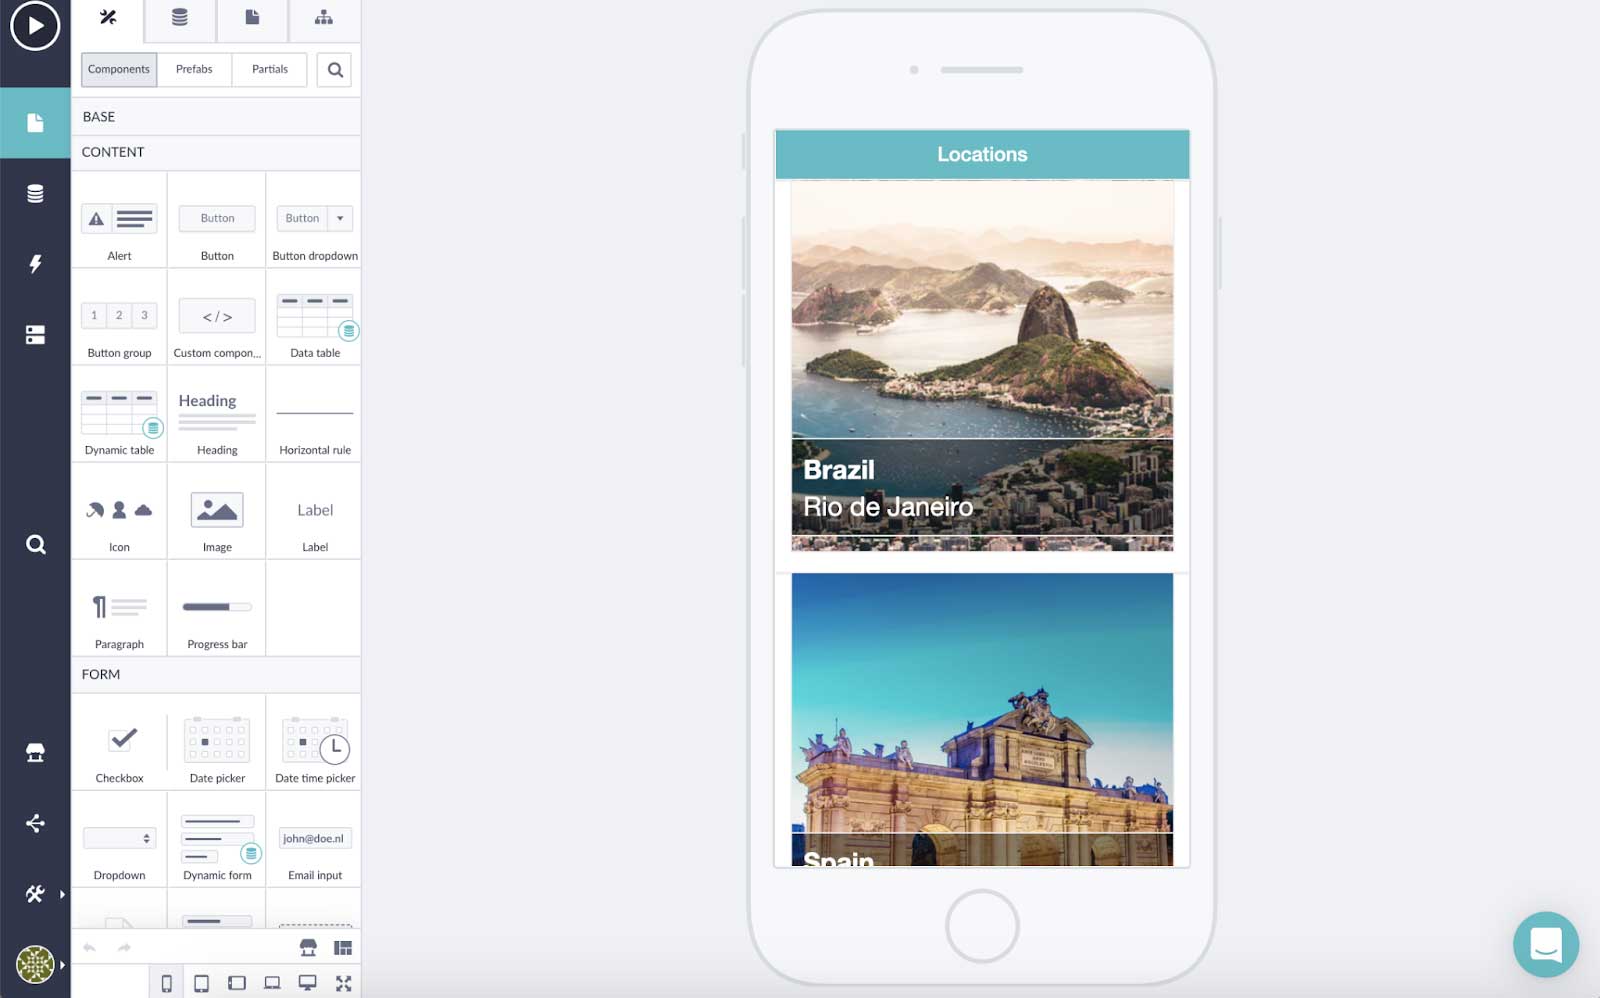Screen dimensions: 1600x998
Task: Click the share/merge icon in sidebar
Action: [35, 823]
